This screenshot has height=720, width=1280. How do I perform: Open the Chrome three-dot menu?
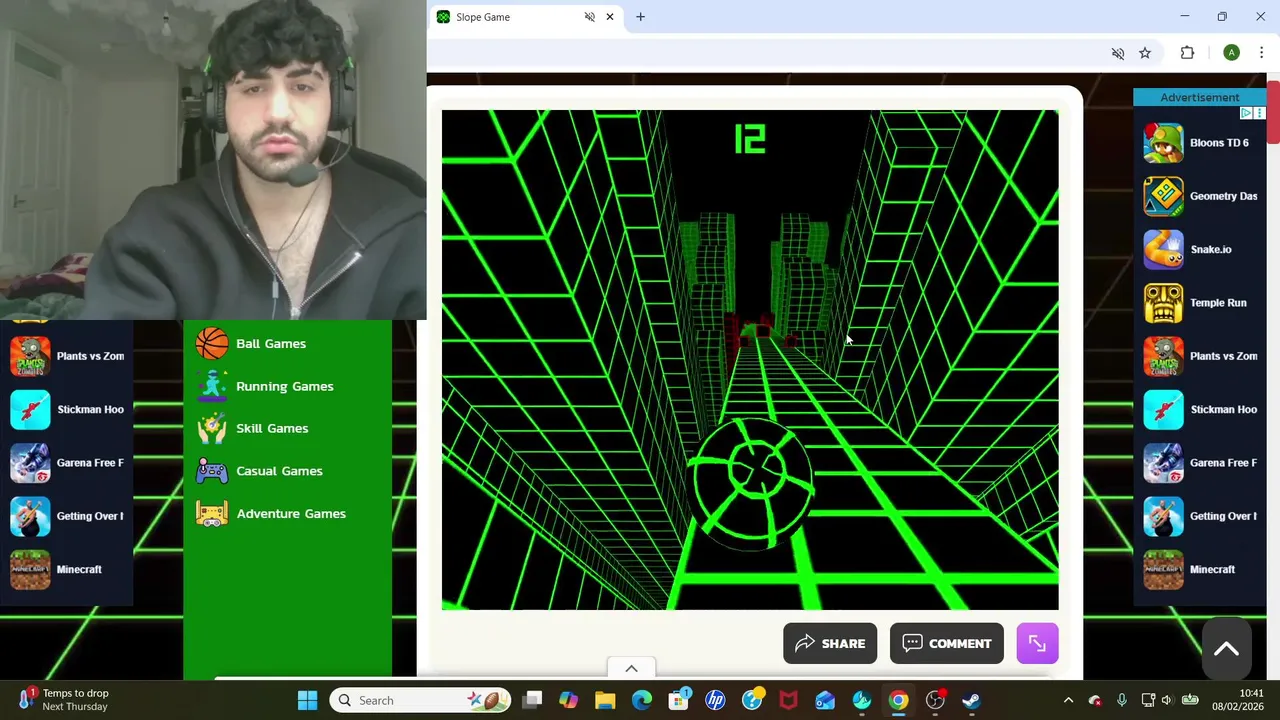pos(1261,53)
